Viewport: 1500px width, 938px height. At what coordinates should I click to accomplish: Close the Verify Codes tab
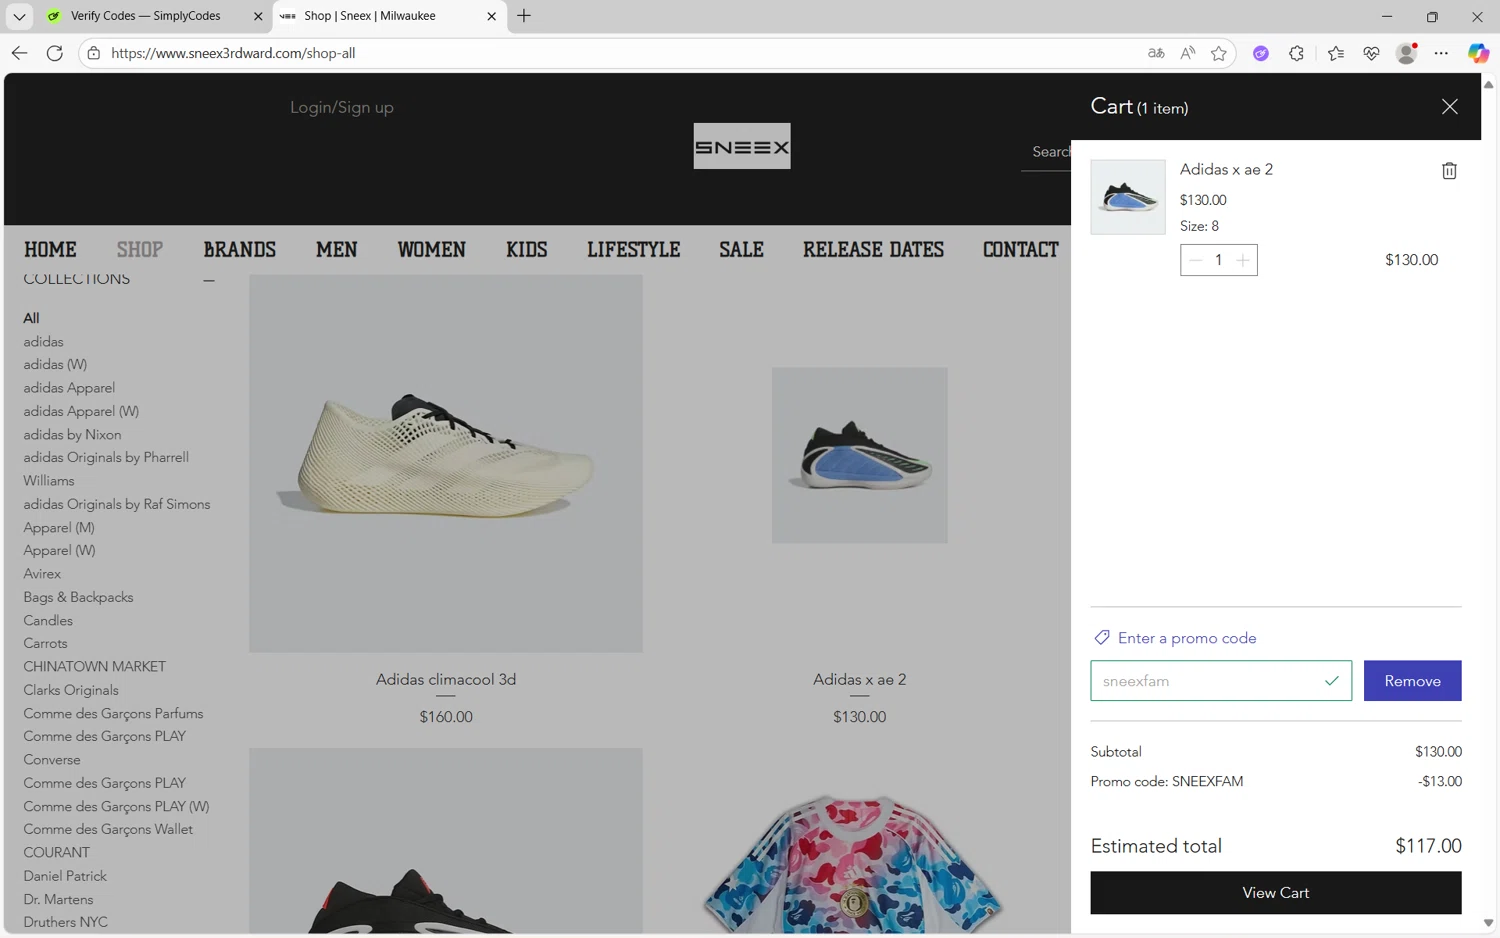pos(257,16)
